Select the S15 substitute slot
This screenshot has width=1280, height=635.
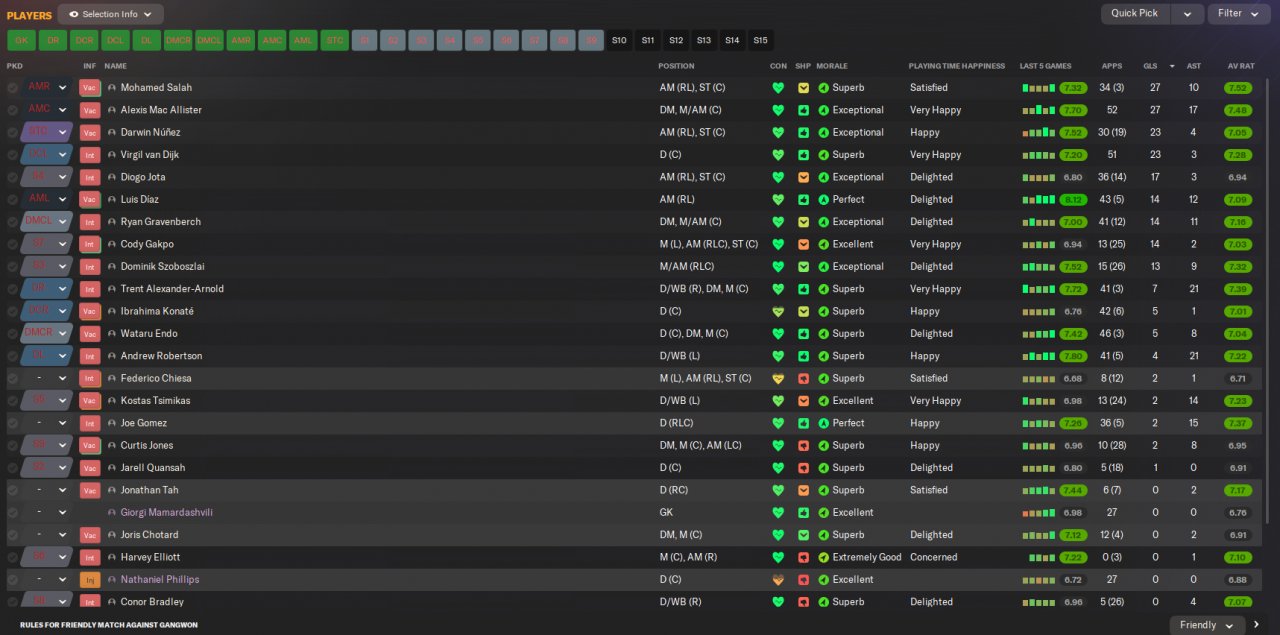(x=761, y=40)
